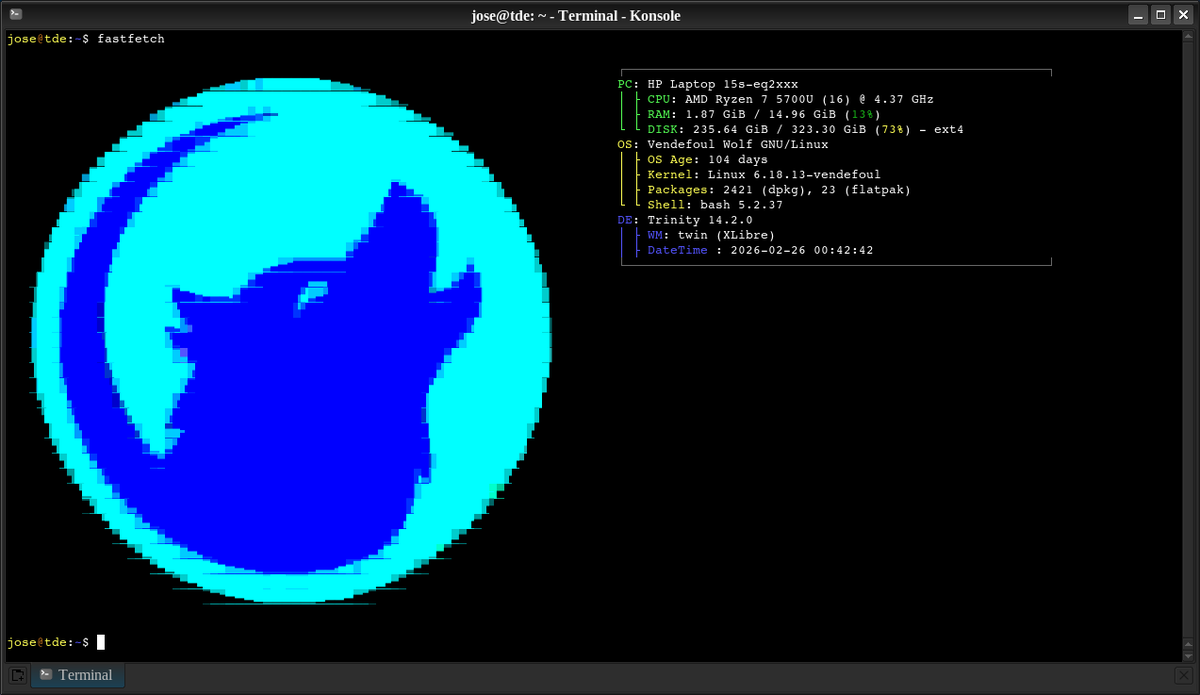Click the Vendefoul wolf logo art

point(290,341)
